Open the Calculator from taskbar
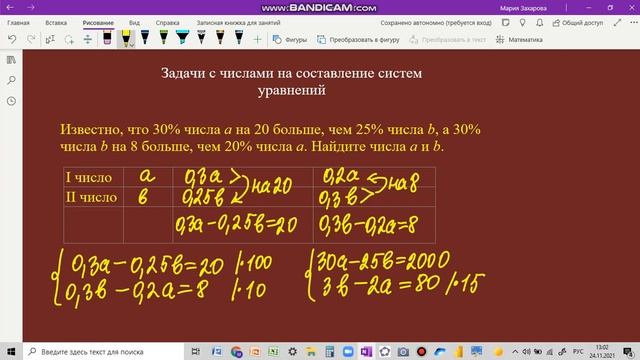 [329, 351]
